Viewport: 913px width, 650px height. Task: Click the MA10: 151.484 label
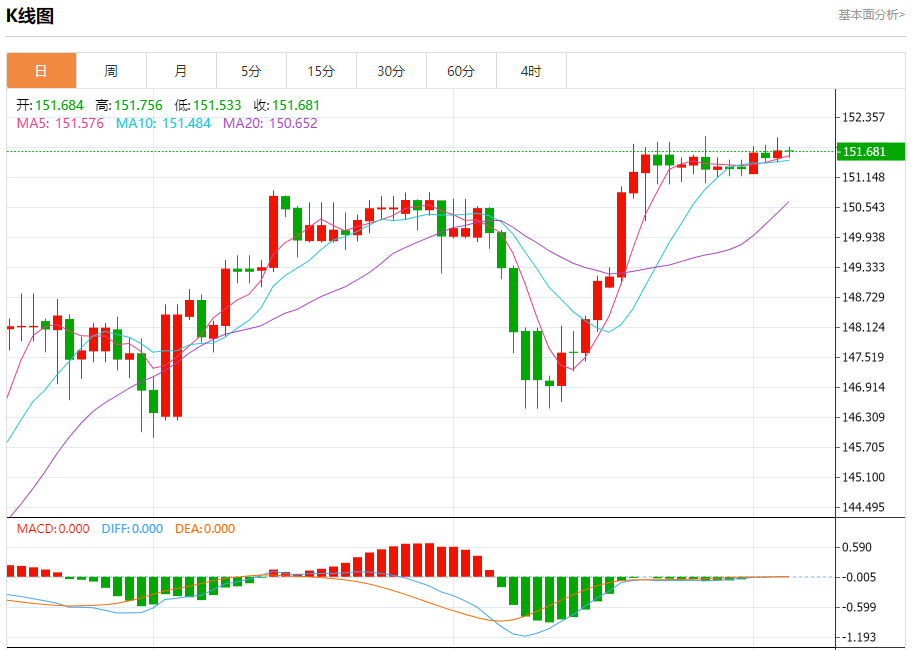click(x=163, y=123)
